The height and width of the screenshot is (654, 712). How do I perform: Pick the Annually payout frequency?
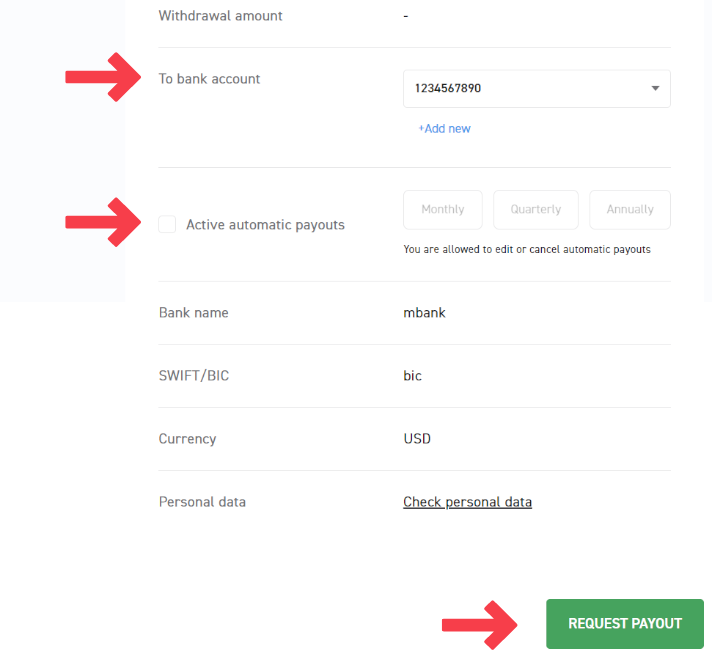[x=630, y=210]
